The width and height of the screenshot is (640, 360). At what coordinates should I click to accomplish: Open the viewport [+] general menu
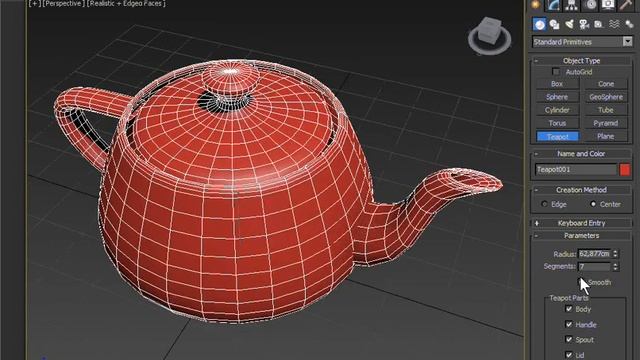[x=34, y=3]
